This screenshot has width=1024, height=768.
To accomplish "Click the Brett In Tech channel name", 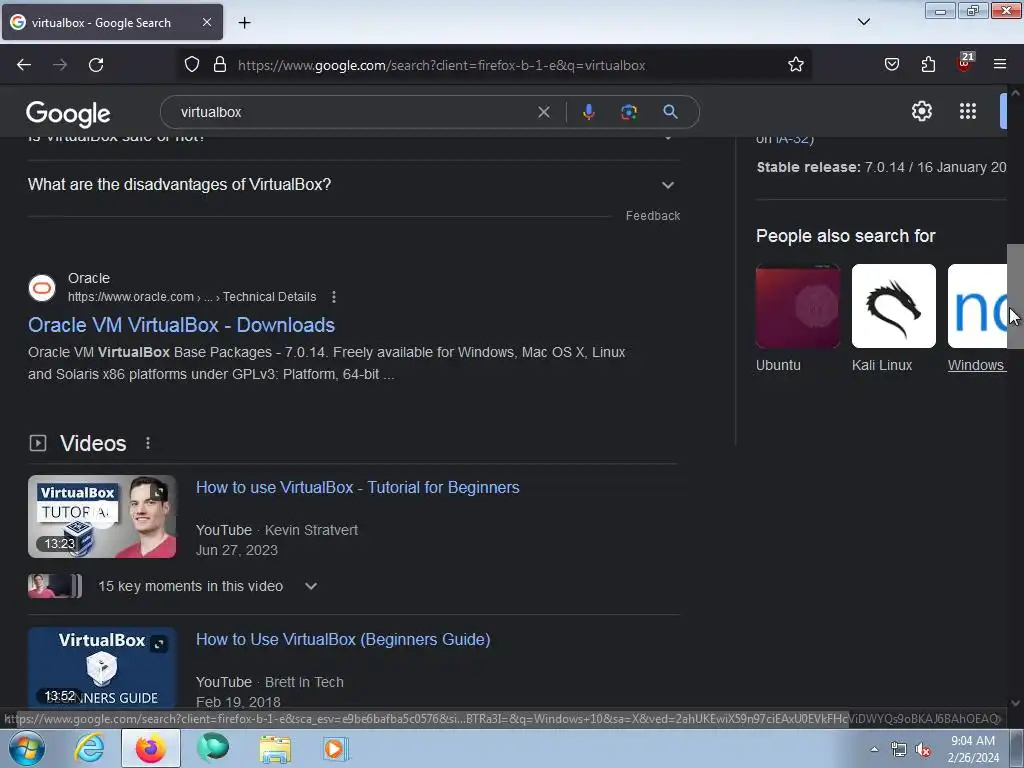I will (304, 682).
